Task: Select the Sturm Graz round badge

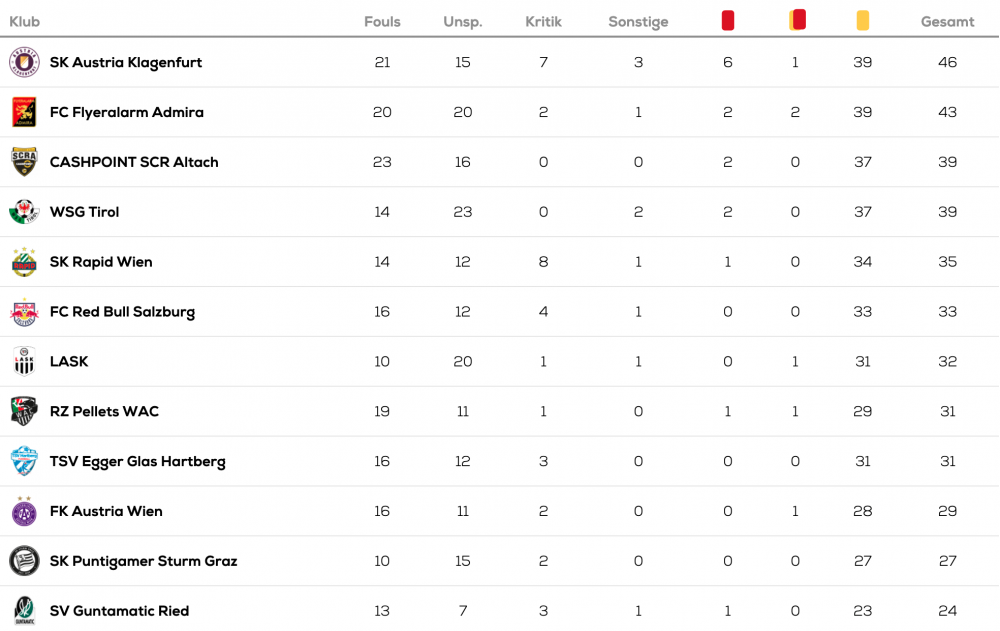Action: tap(24, 561)
